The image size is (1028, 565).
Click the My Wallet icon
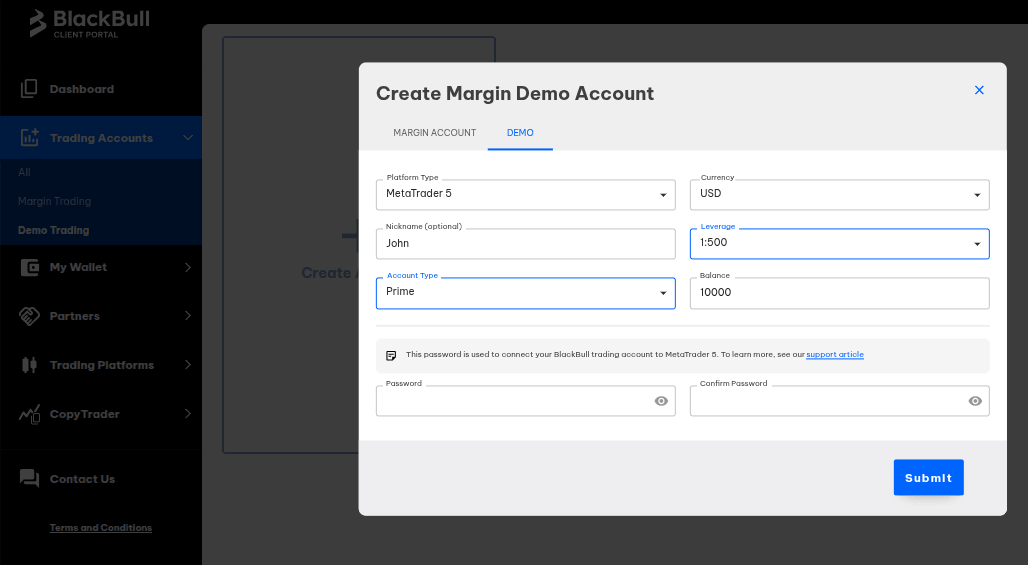click(30, 267)
